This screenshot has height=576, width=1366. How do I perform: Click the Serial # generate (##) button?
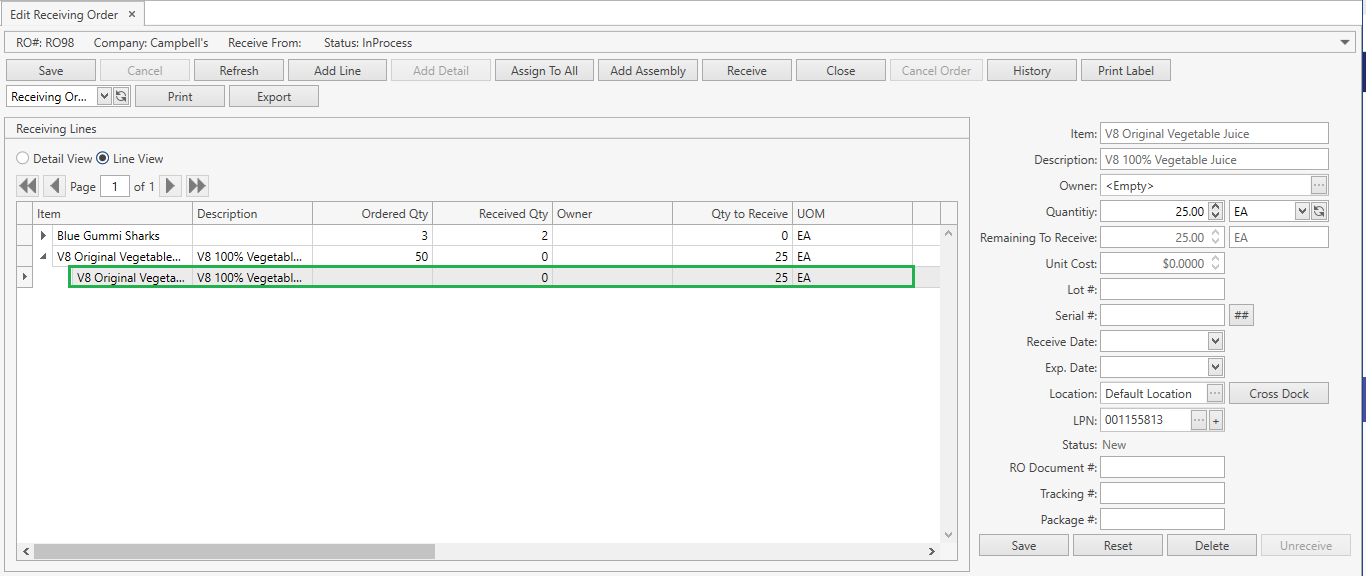(1241, 316)
